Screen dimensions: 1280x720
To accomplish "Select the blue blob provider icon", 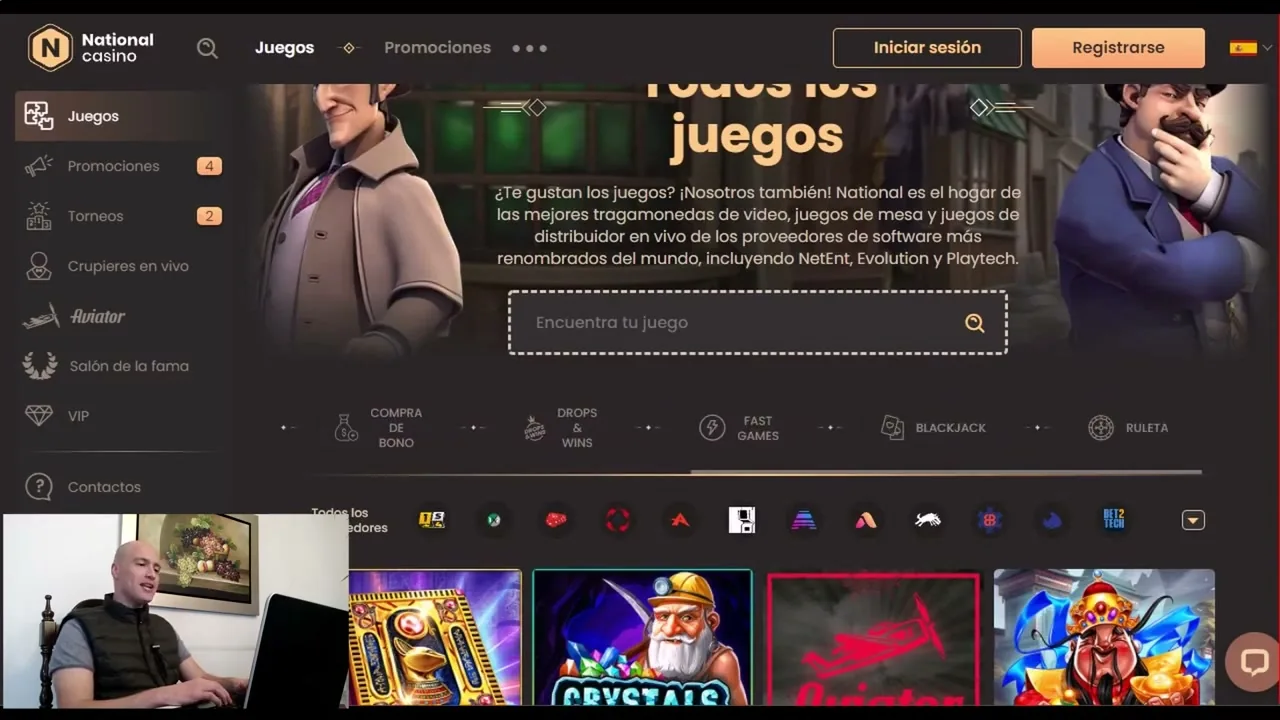I will click(x=1052, y=520).
